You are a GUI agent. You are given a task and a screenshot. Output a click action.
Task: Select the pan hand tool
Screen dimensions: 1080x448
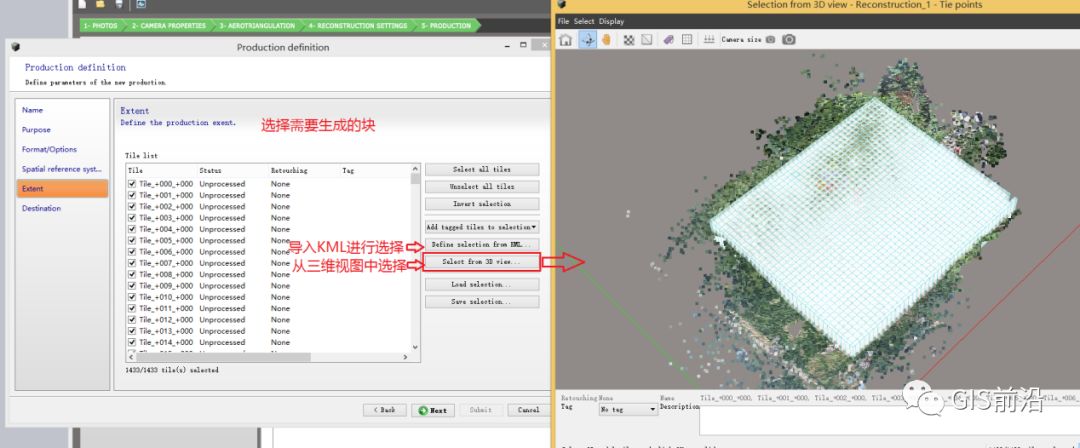(x=606, y=40)
